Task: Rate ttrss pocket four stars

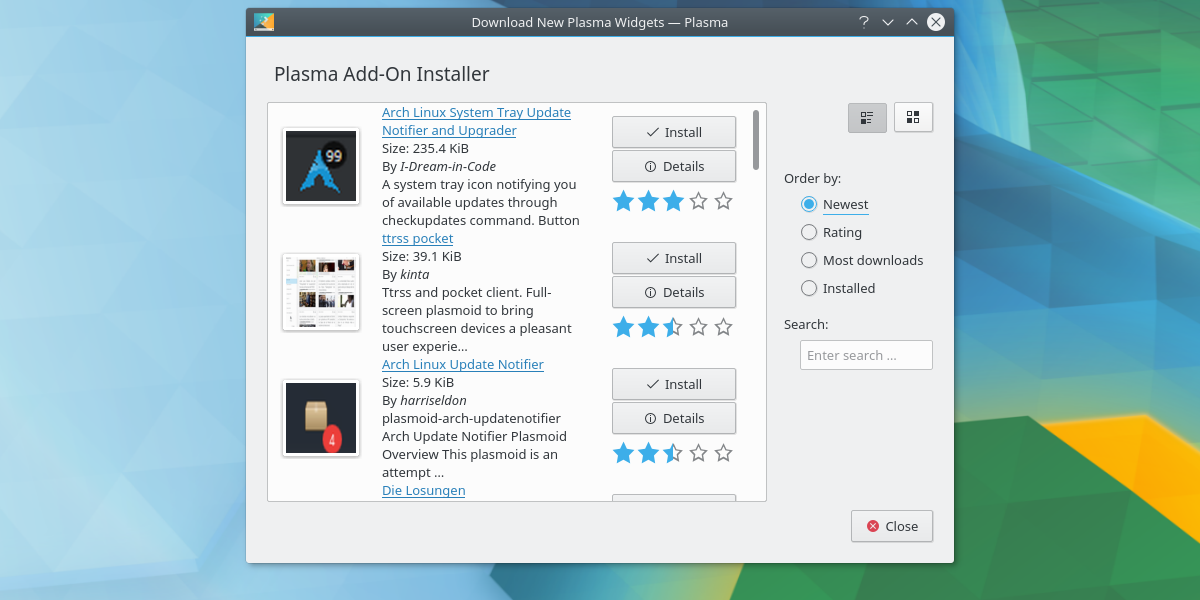Action: [699, 327]
